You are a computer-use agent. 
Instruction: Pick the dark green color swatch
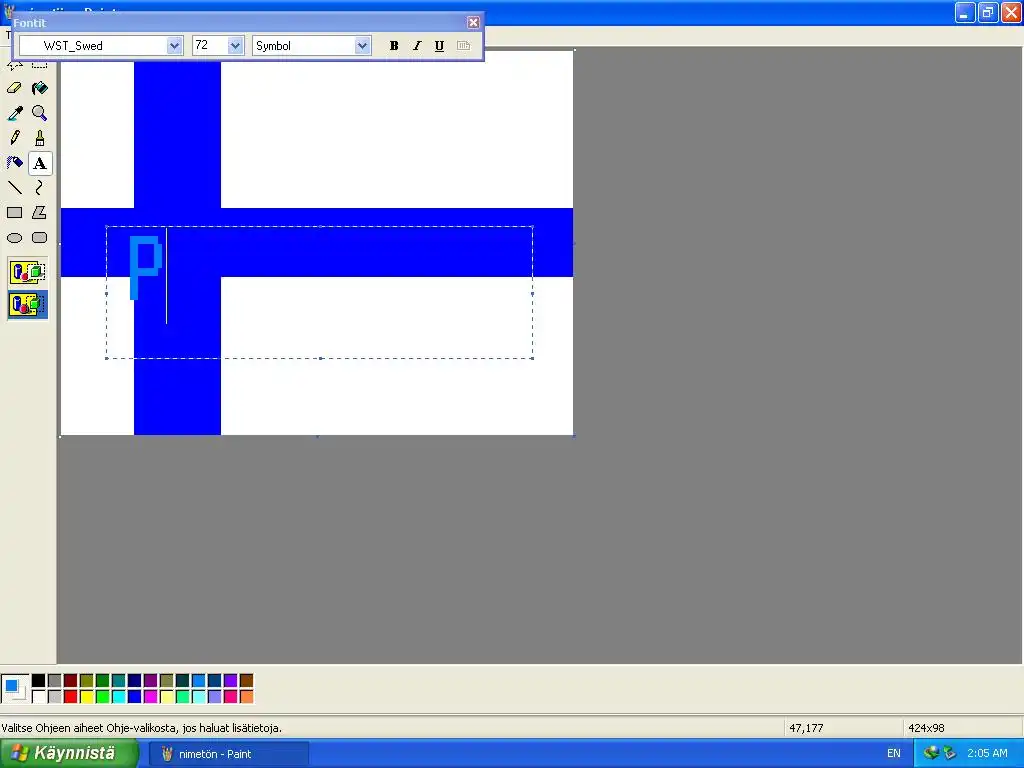(103, 680)
